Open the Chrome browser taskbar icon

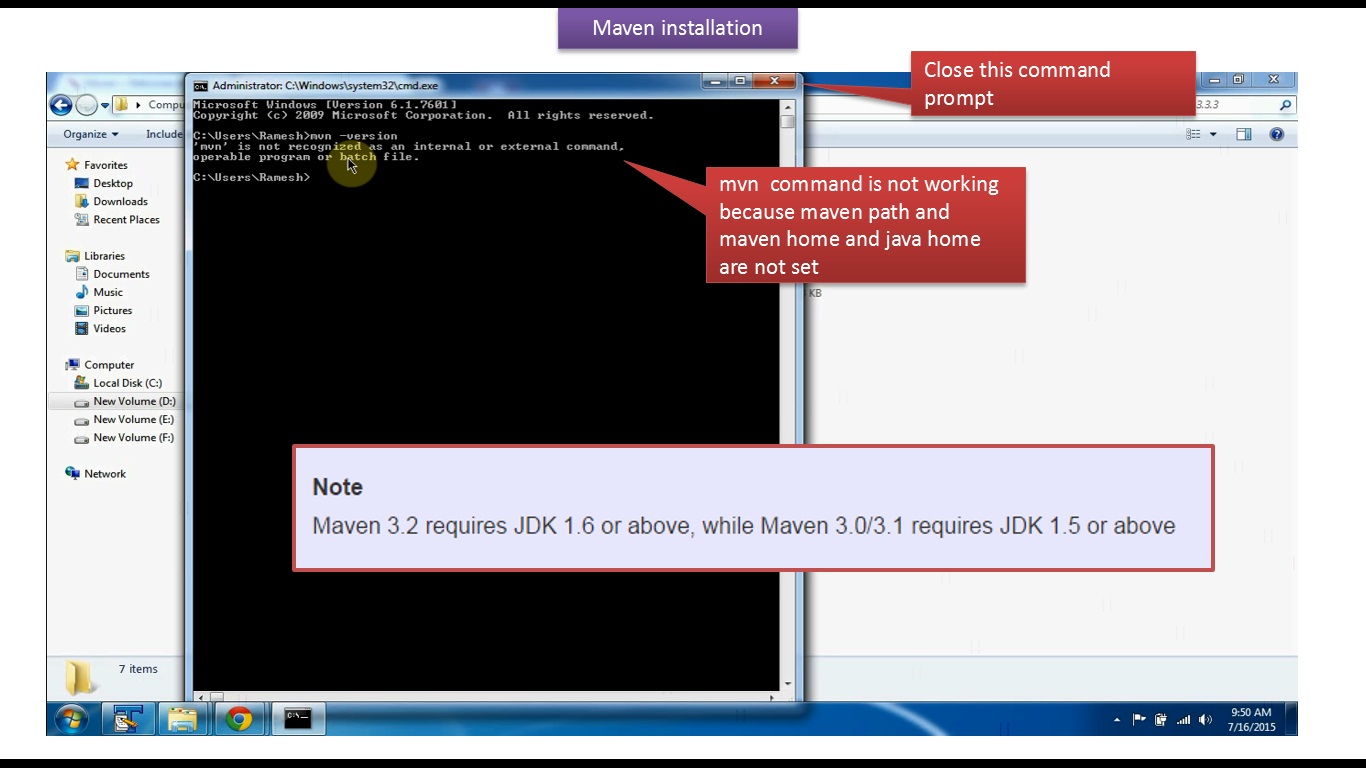[238, 718]
